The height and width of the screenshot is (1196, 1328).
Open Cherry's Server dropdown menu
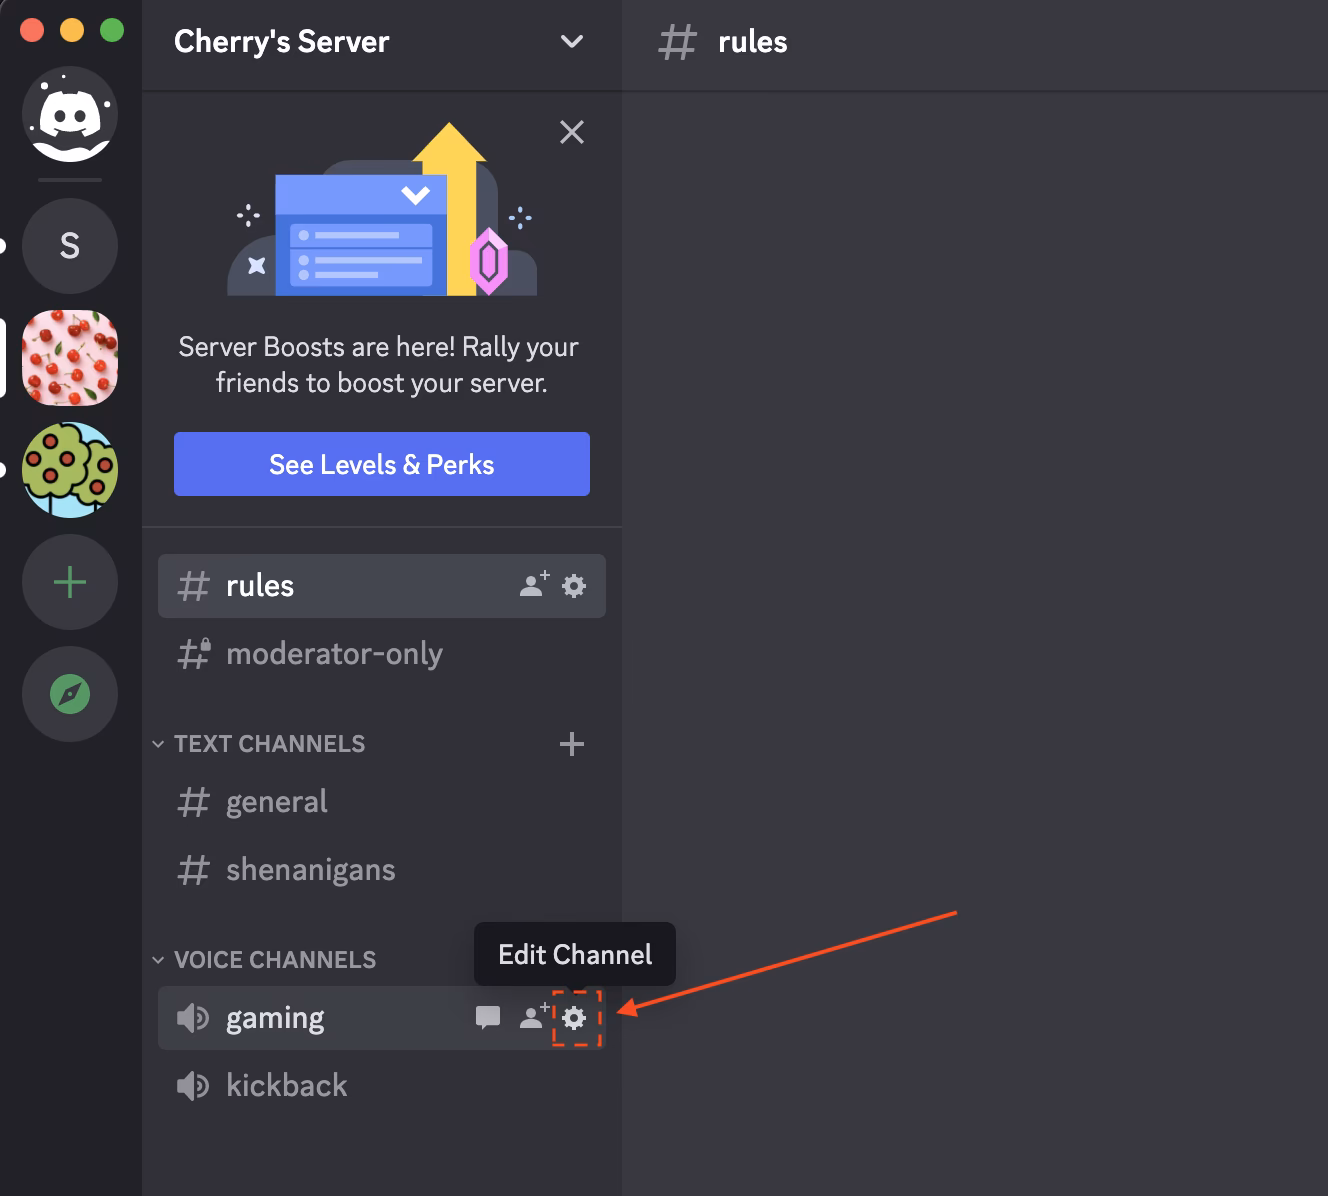coord(572,42)
